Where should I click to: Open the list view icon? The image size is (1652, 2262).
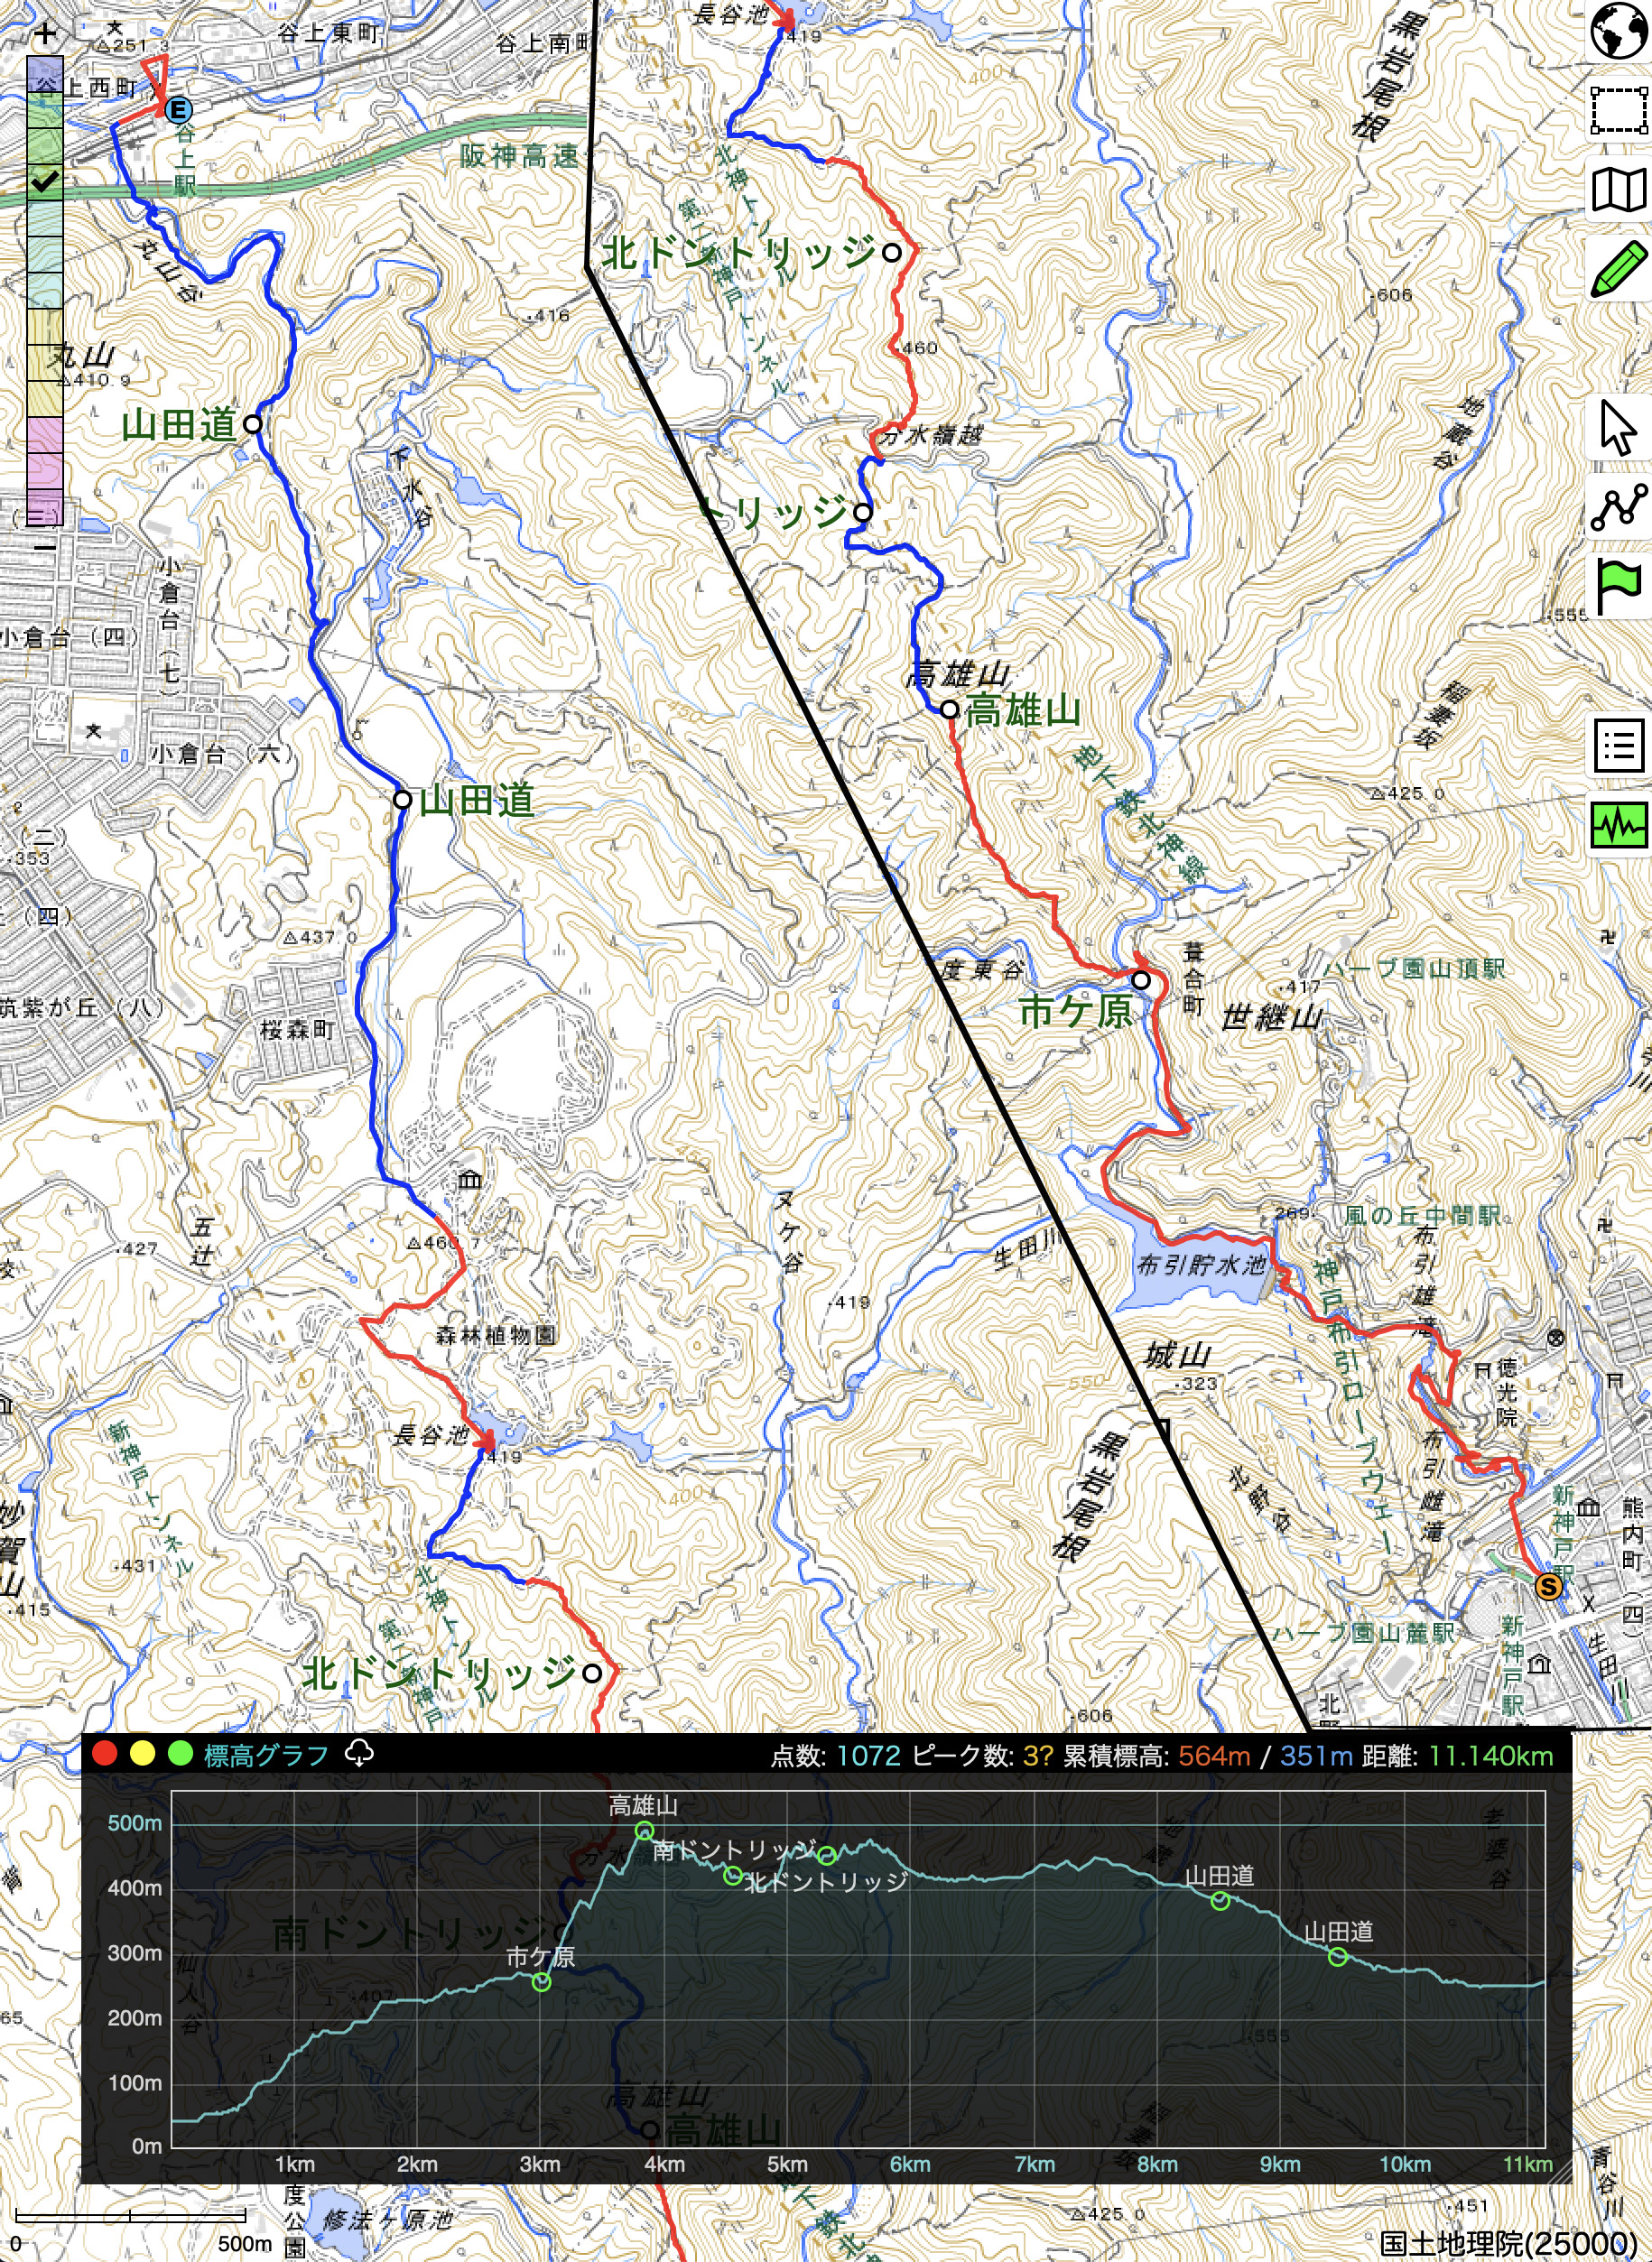pyautogui.click(x=1619, y=746)
